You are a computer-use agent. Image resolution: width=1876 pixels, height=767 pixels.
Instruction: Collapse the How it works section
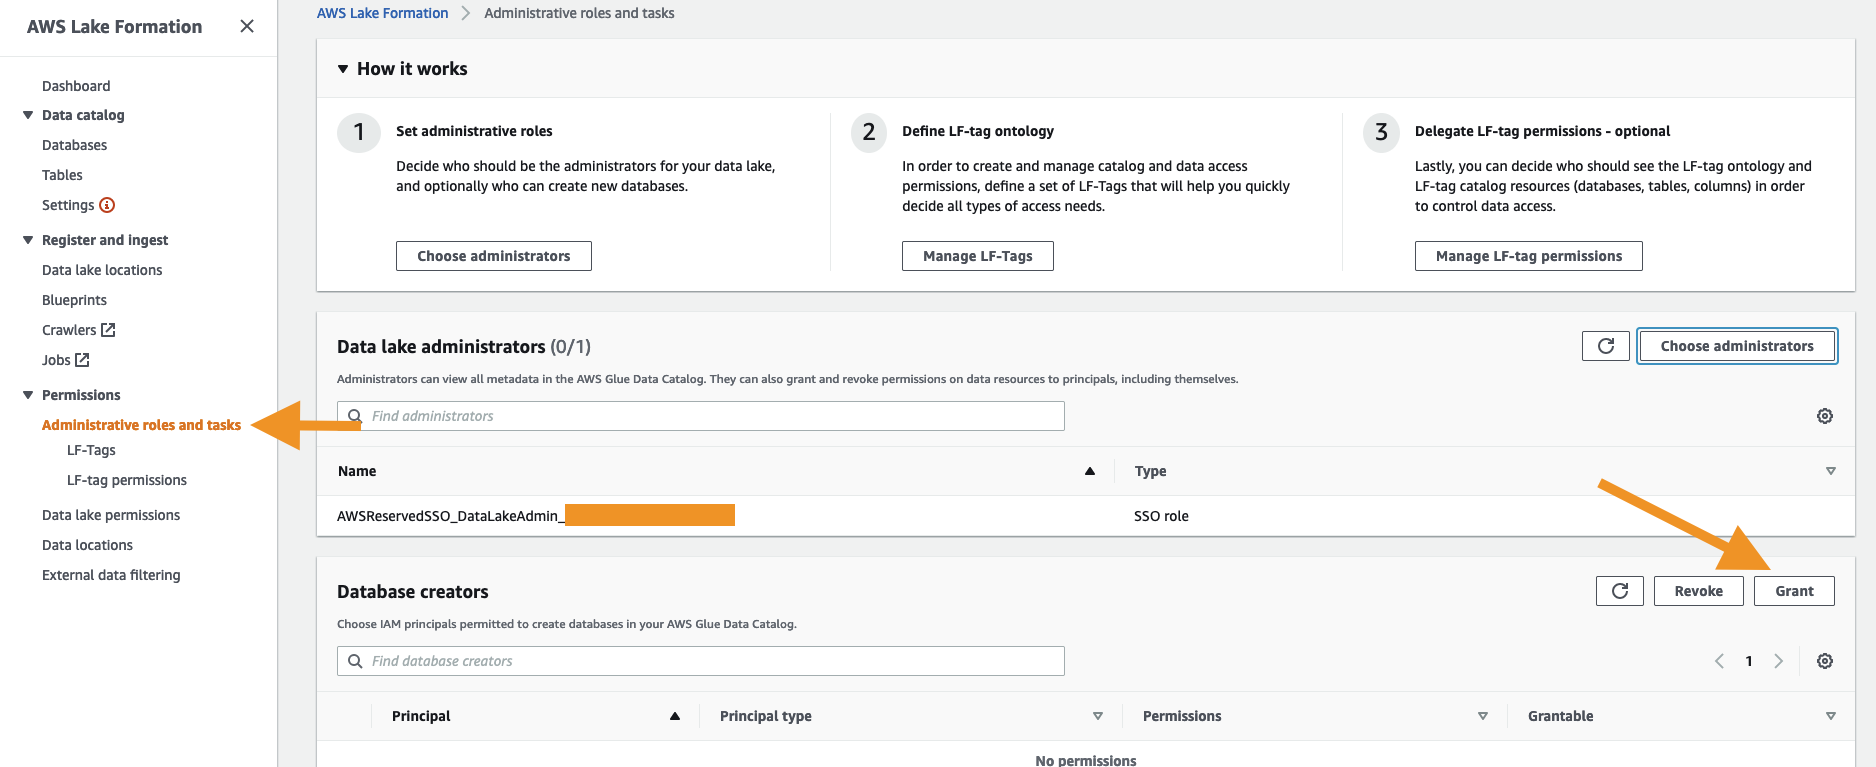[343, 69]
